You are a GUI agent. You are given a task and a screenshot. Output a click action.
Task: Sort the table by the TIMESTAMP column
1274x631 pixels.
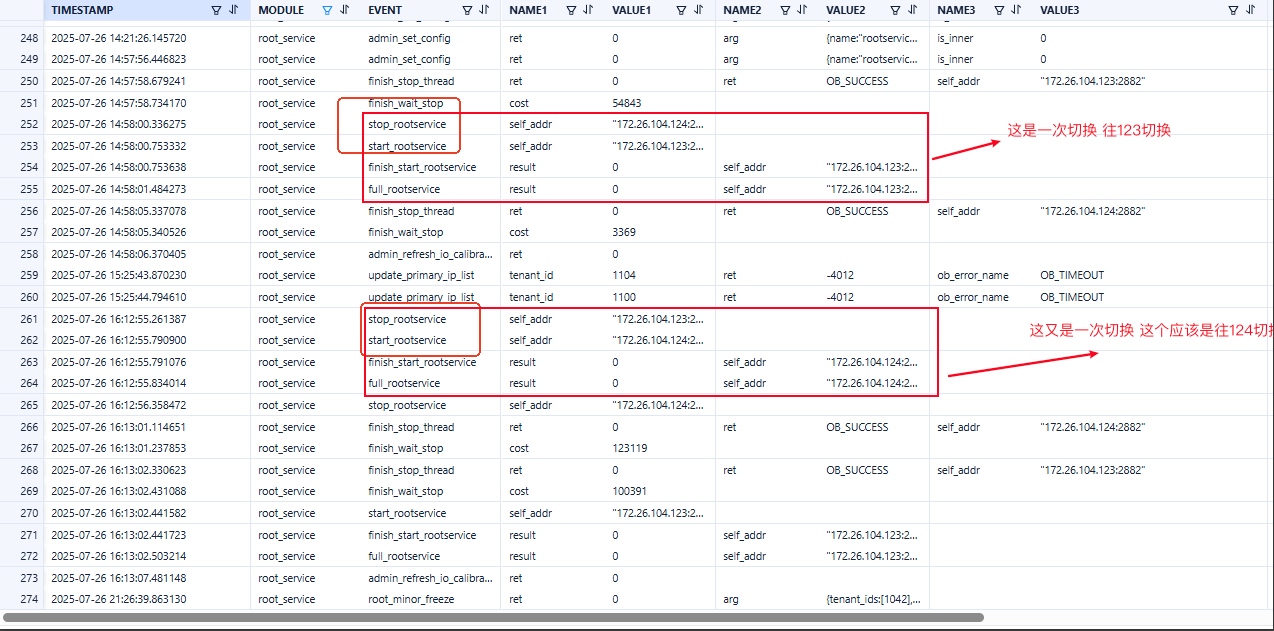tap(234, 10)
